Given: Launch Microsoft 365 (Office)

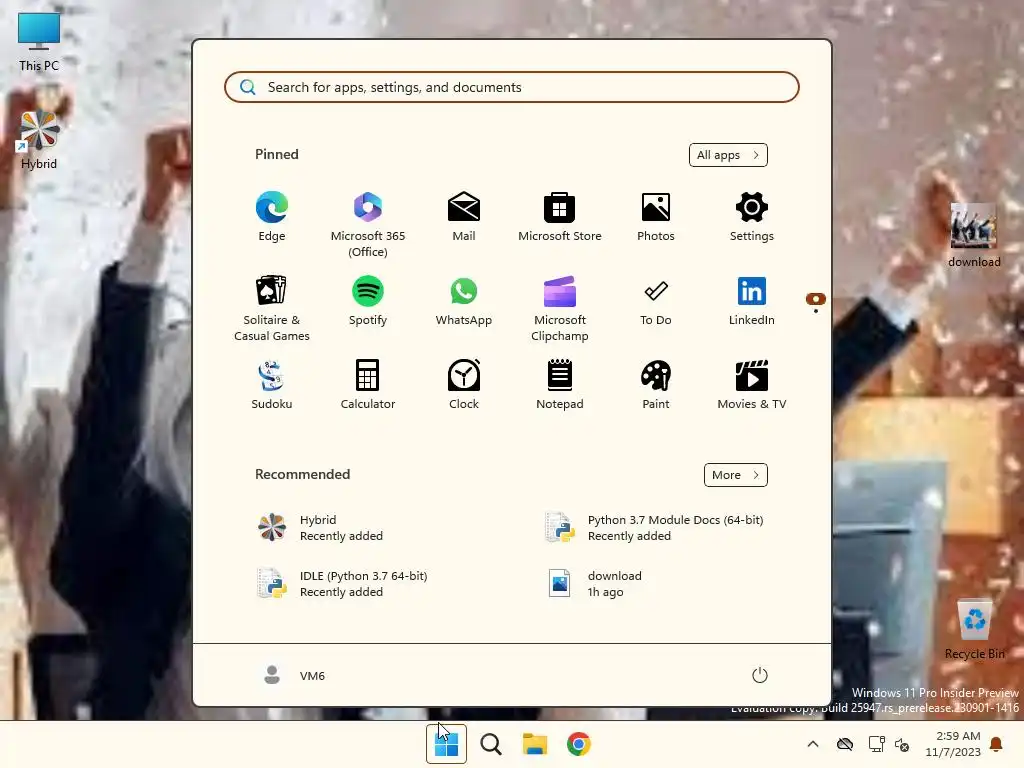Looking at the screenshot, I should point(368,225).
